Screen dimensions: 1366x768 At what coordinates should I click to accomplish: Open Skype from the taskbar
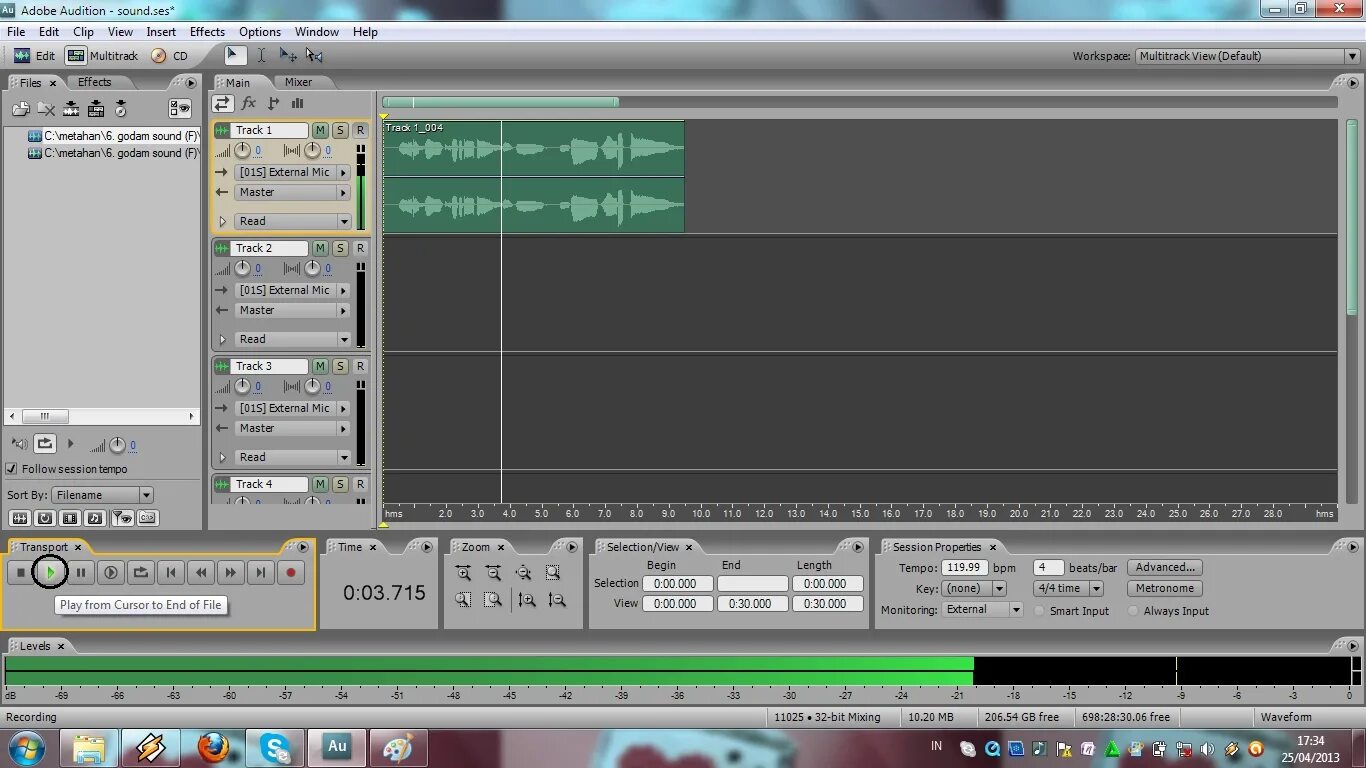pos(275,748)
